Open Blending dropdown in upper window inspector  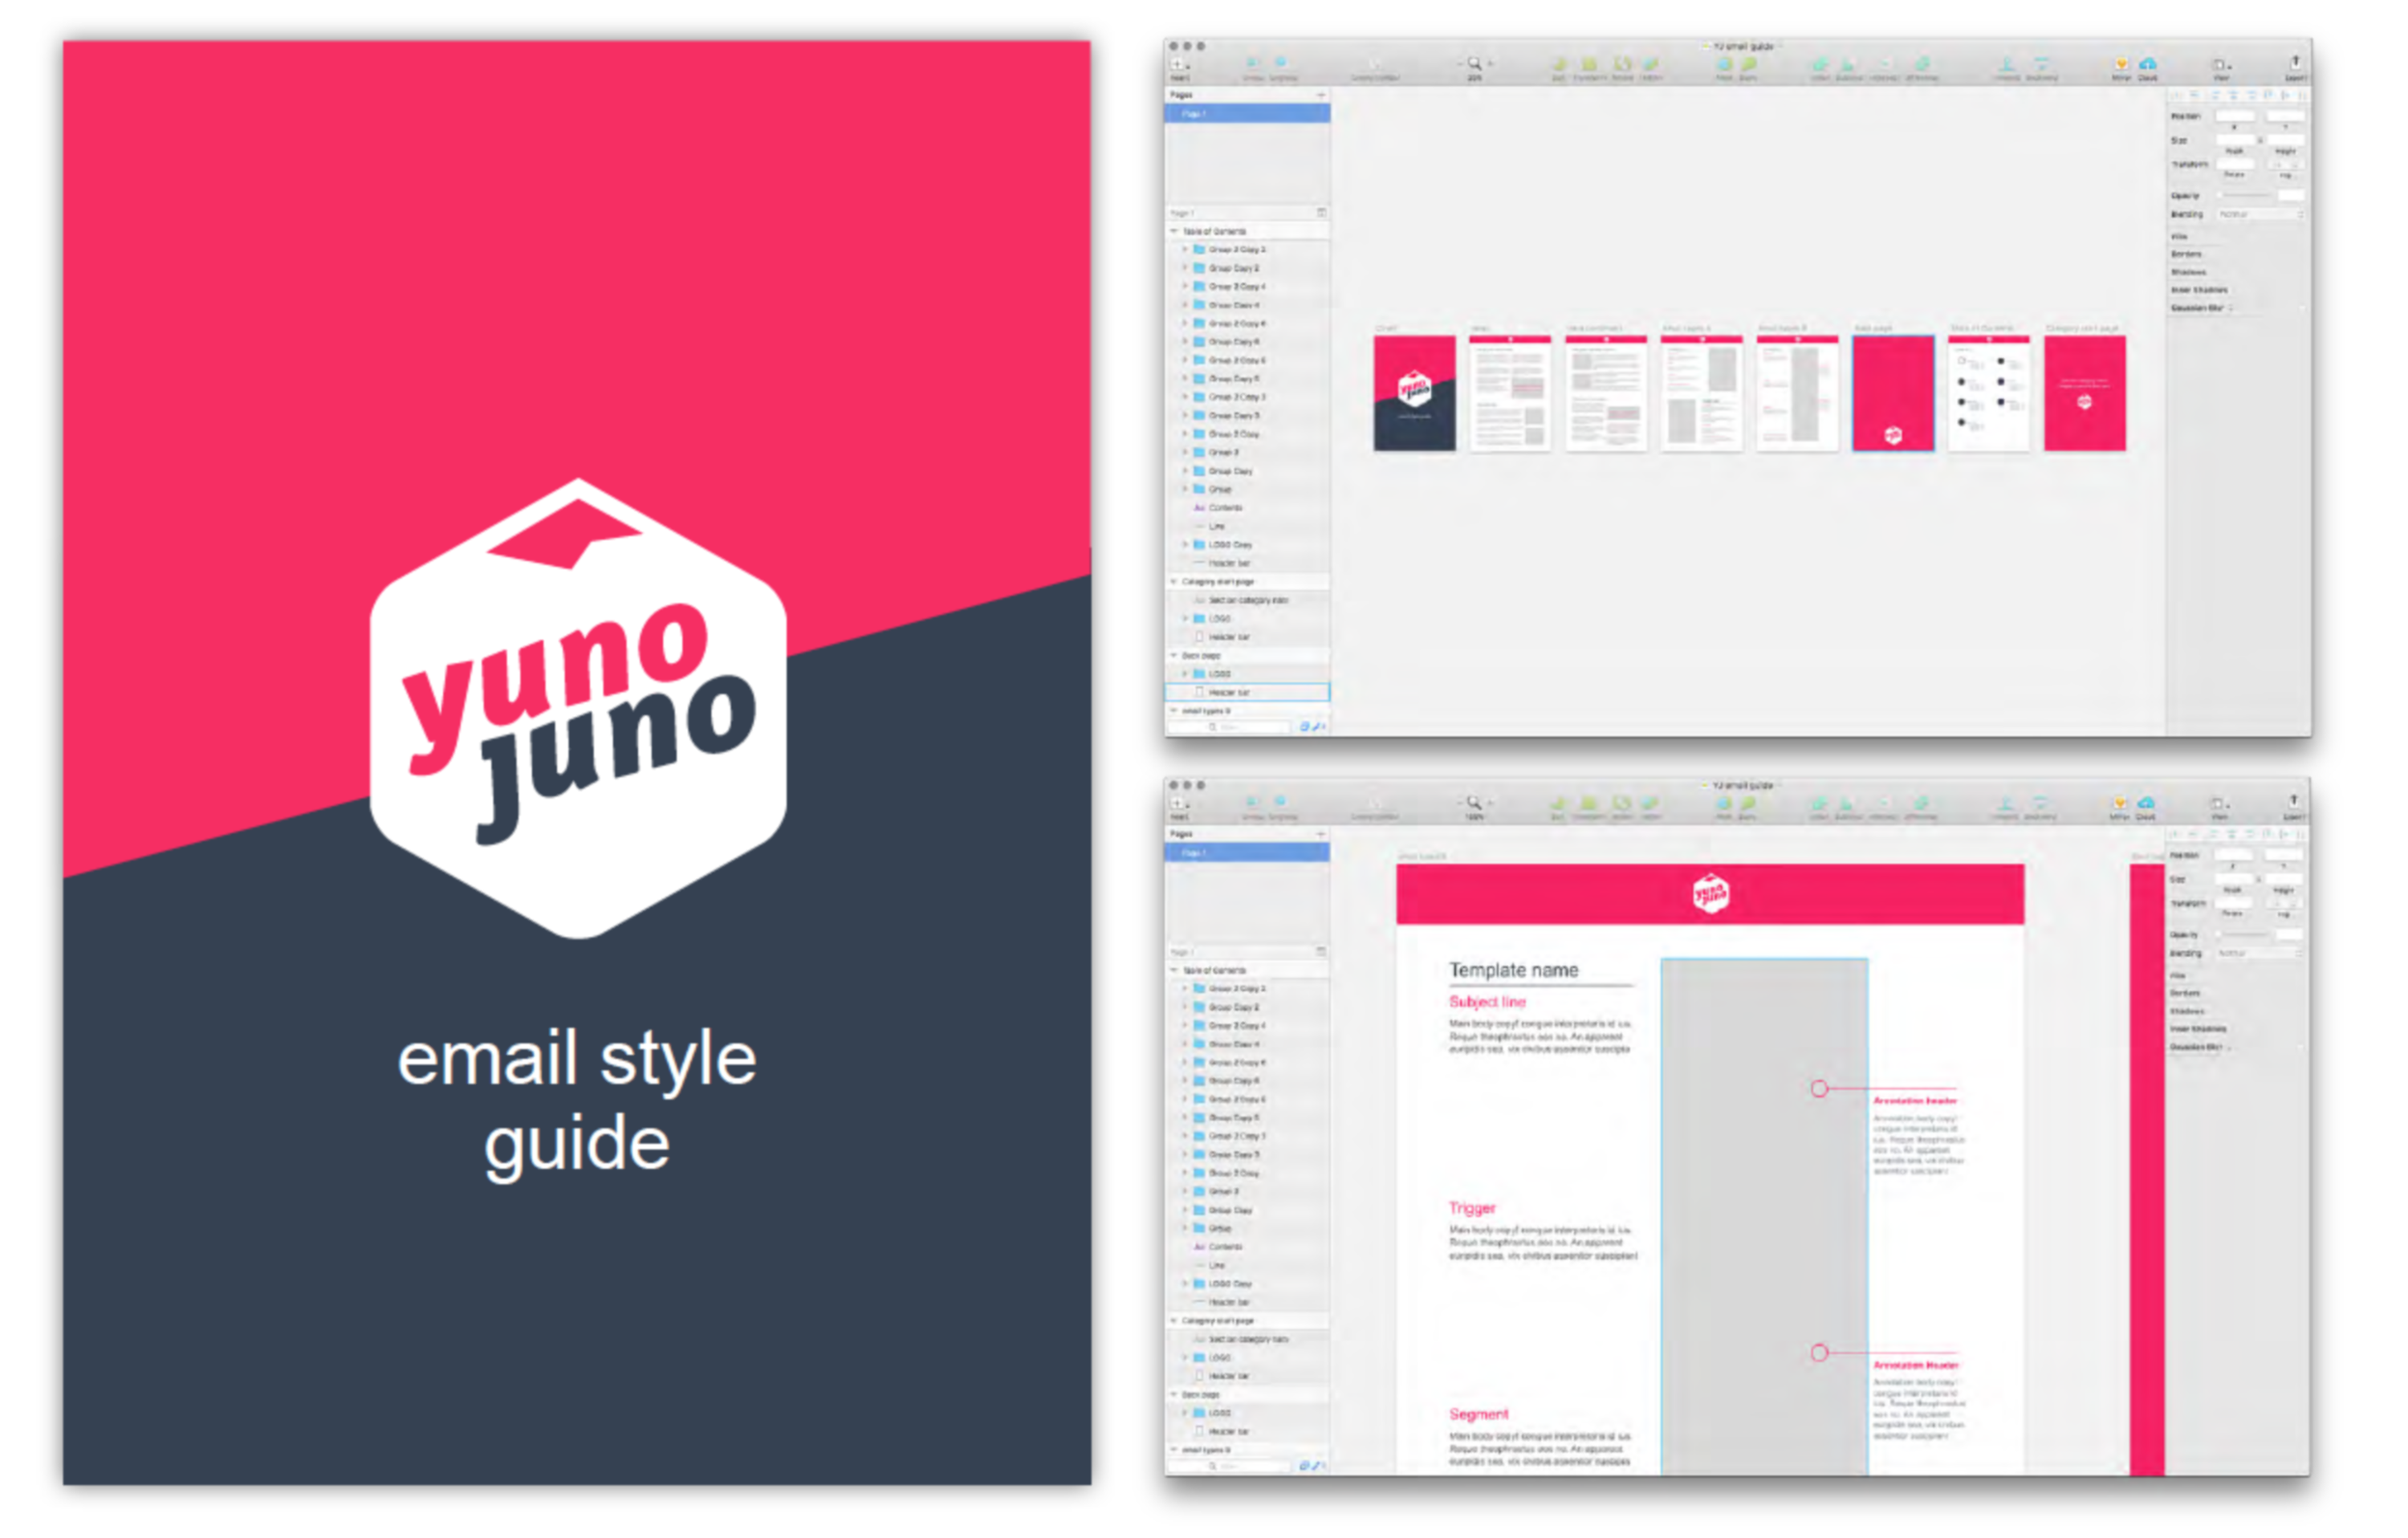pos(2260,214)
